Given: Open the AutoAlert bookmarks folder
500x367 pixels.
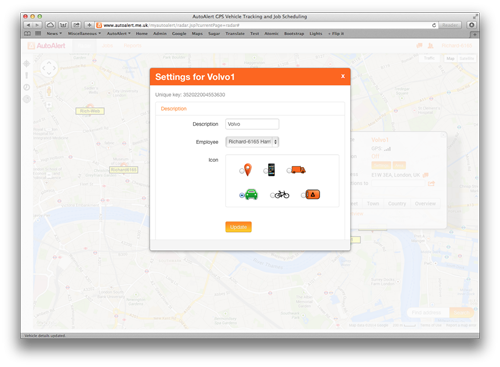Looking at the screenshot, I should pos(119,34).
